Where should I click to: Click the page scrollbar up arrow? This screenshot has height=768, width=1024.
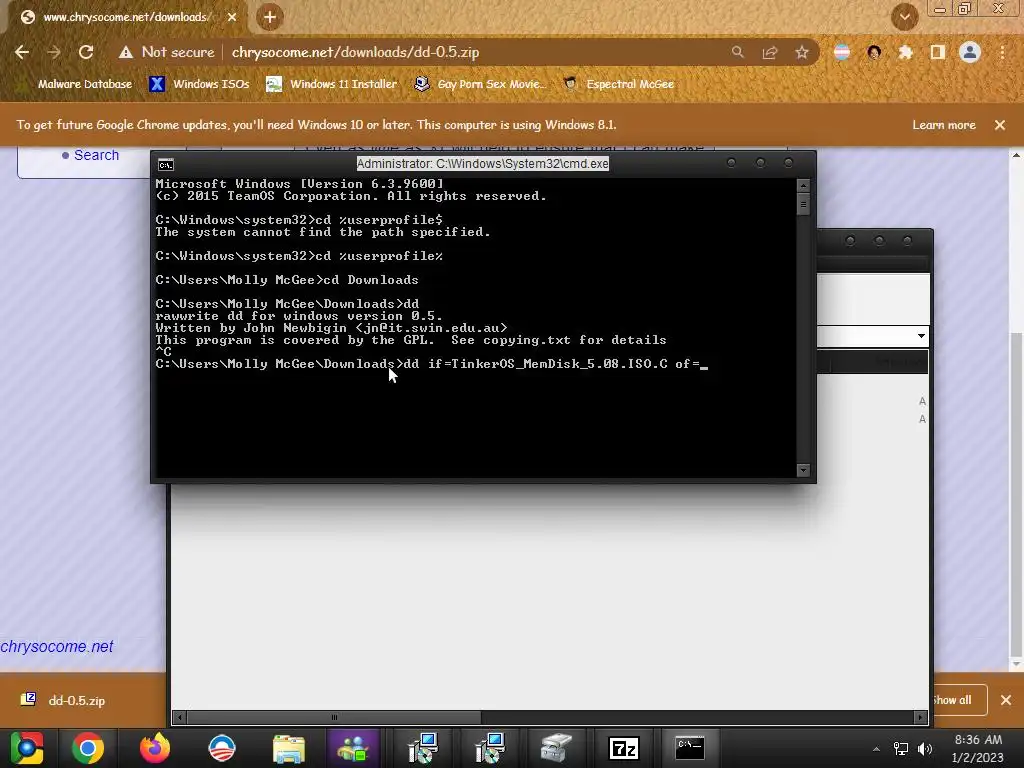pyautogui.click(x=1016, y=155)
